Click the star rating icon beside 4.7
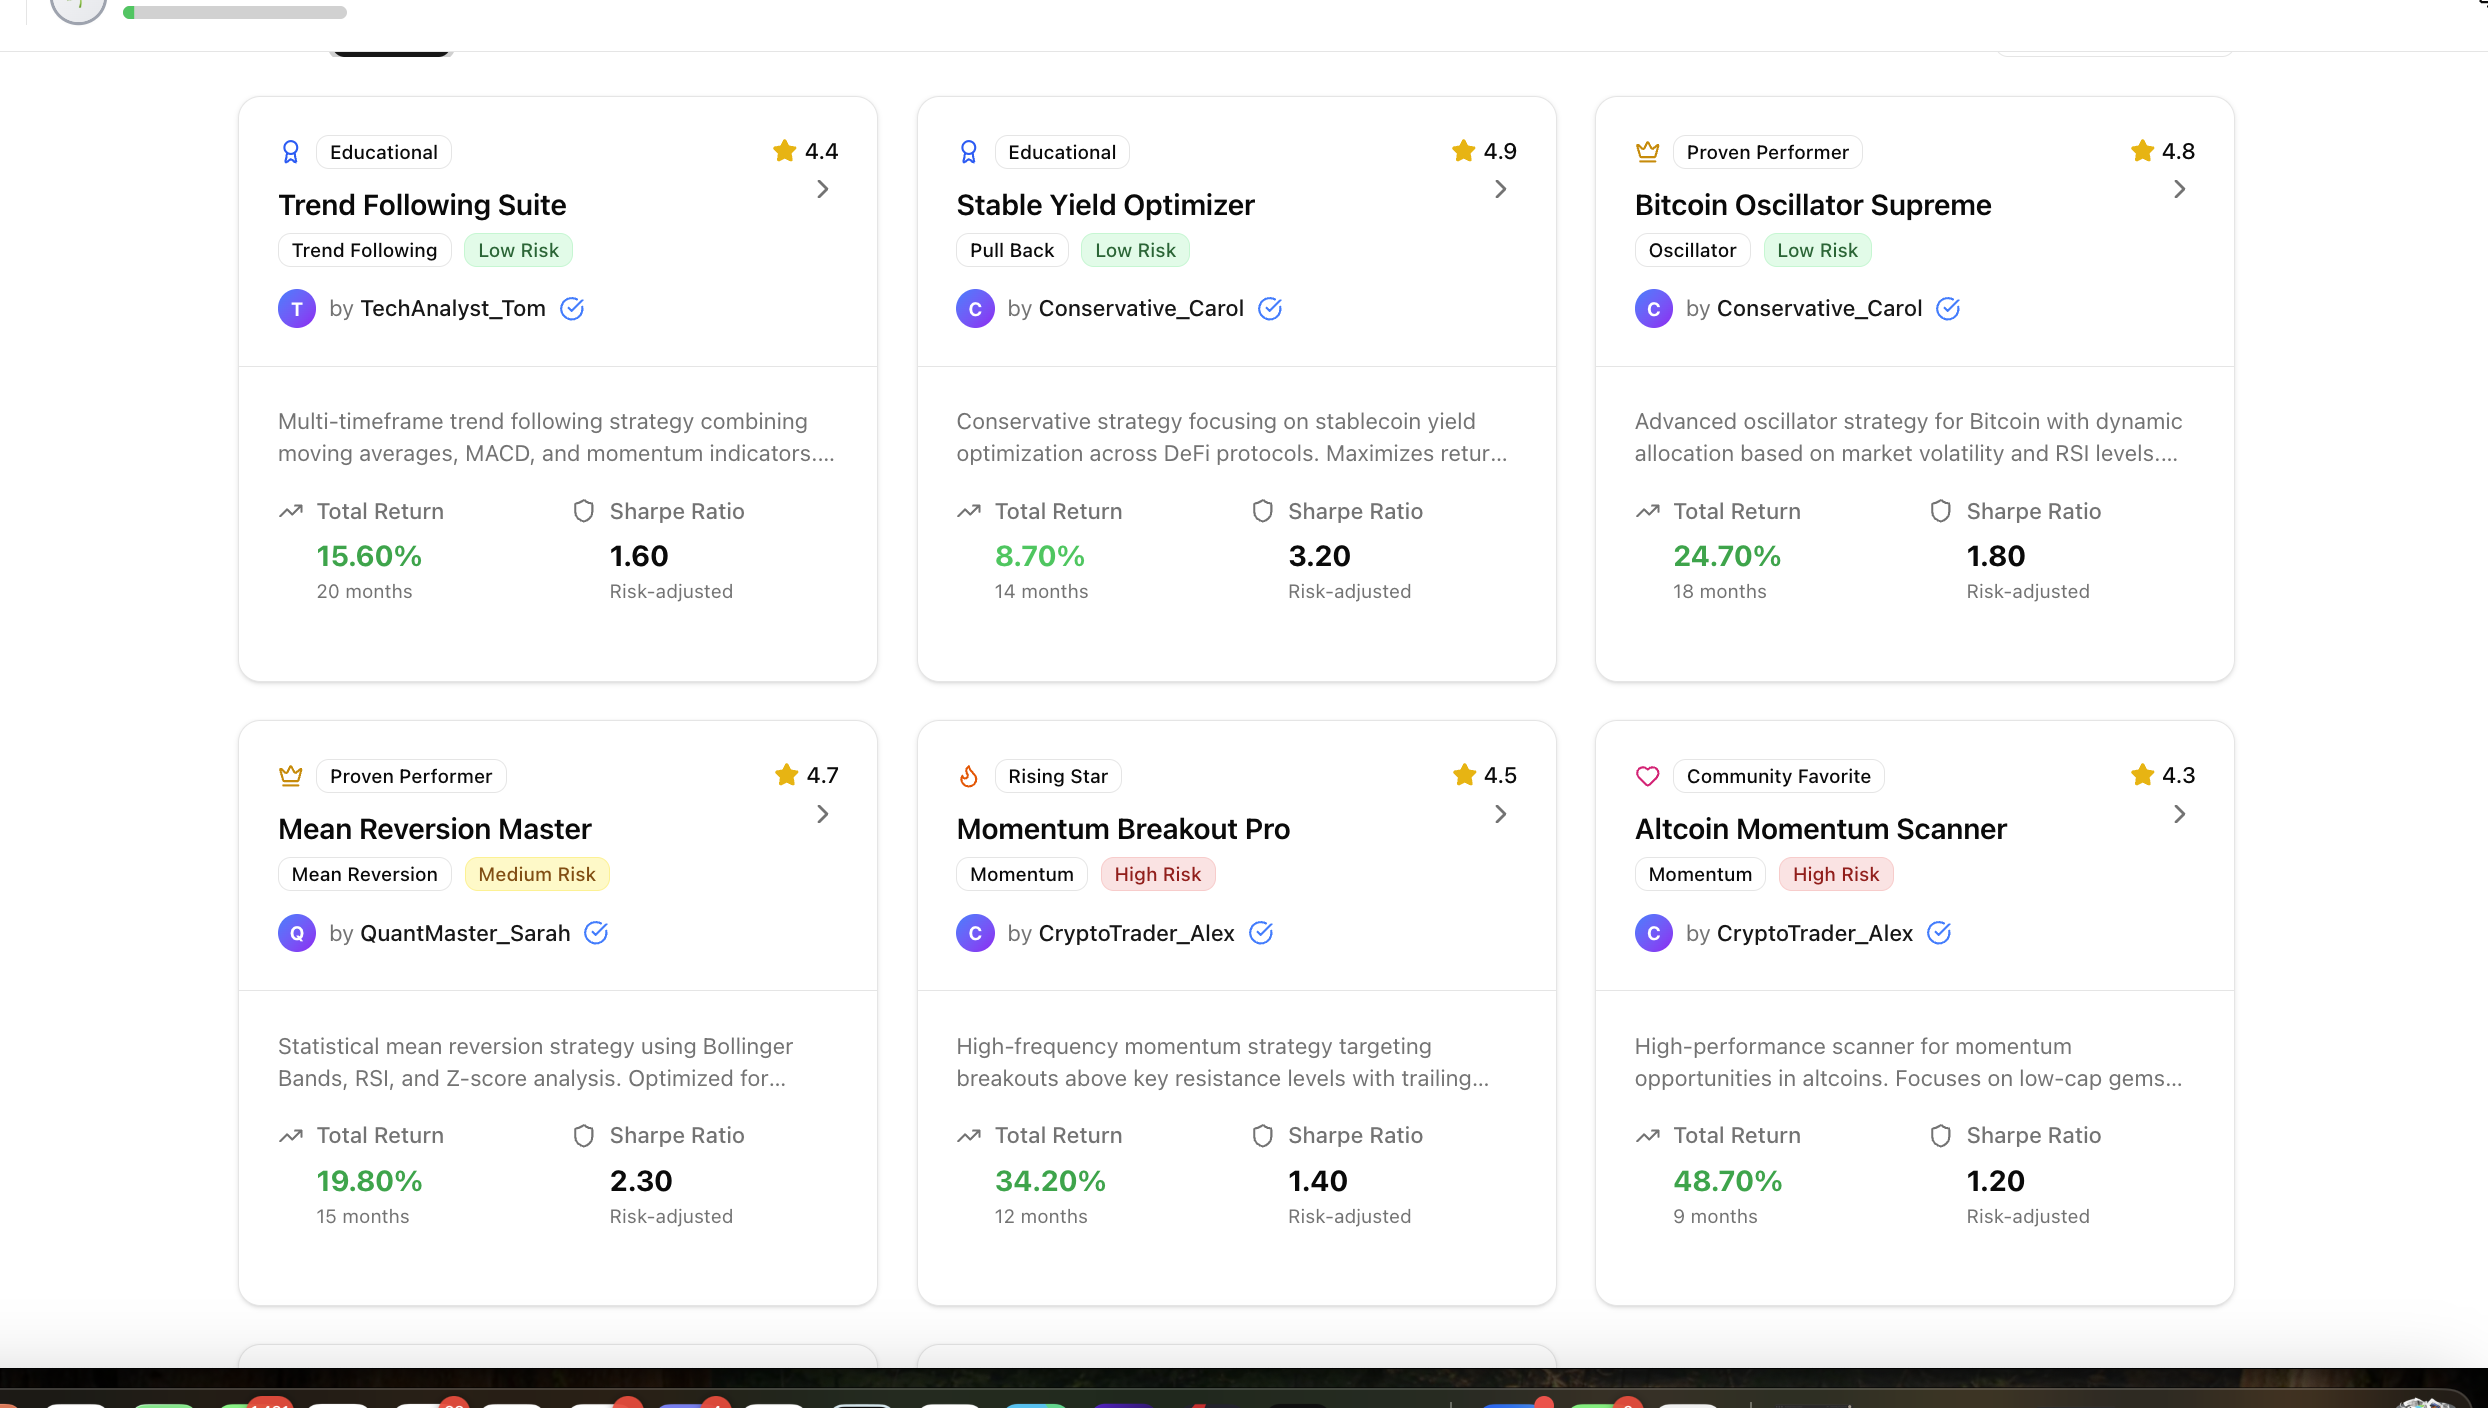Viewport: 2488px width, 1408px height. pyautogui.click(x=786, y=775)
